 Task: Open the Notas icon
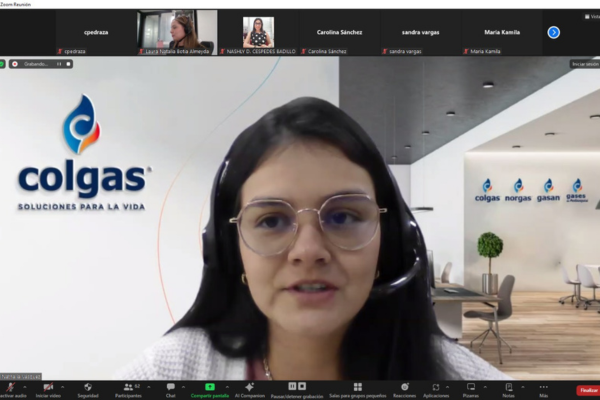tap(509, 387)
